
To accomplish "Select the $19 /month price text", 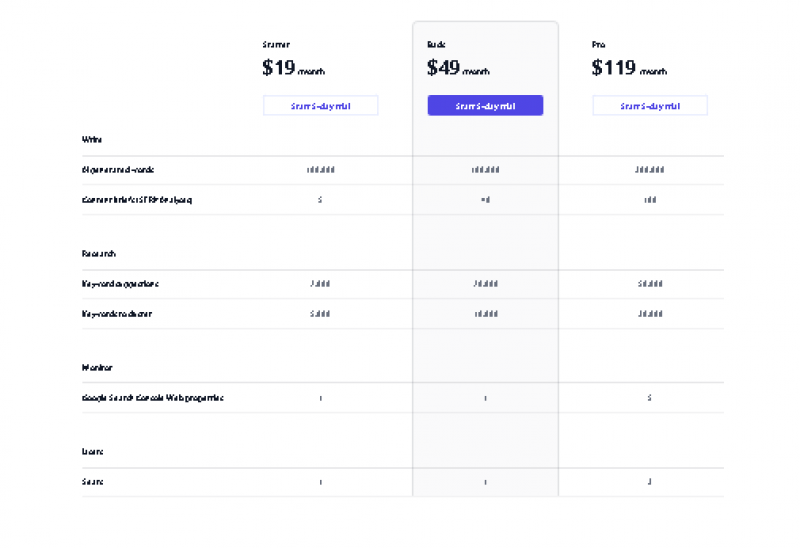I will [293, 68].
